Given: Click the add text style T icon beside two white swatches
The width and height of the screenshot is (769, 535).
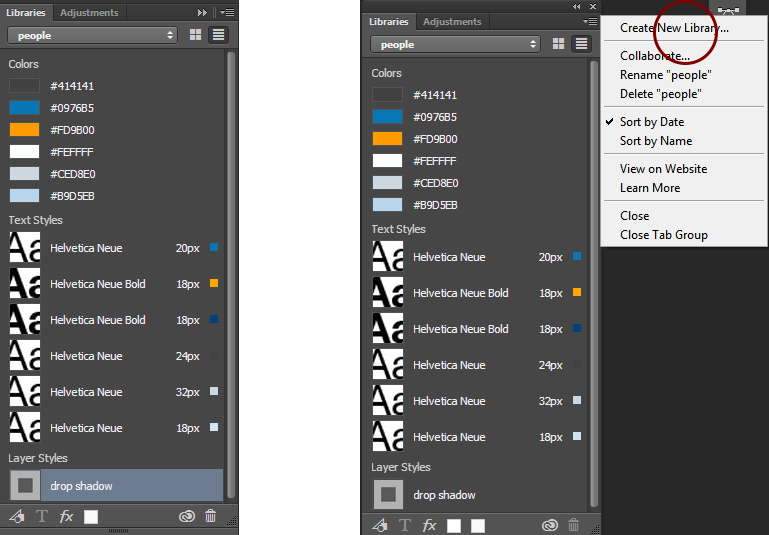Looking at the screenshot, I should 405,525.
